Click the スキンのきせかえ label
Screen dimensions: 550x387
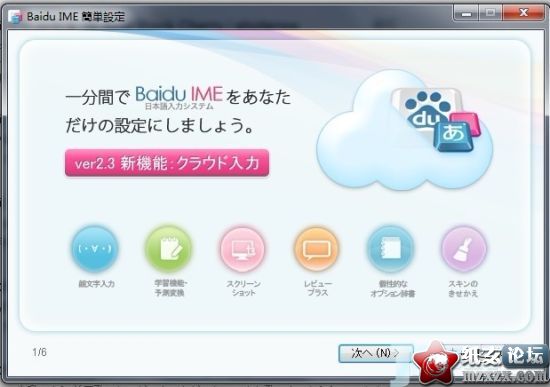(463, 288)
